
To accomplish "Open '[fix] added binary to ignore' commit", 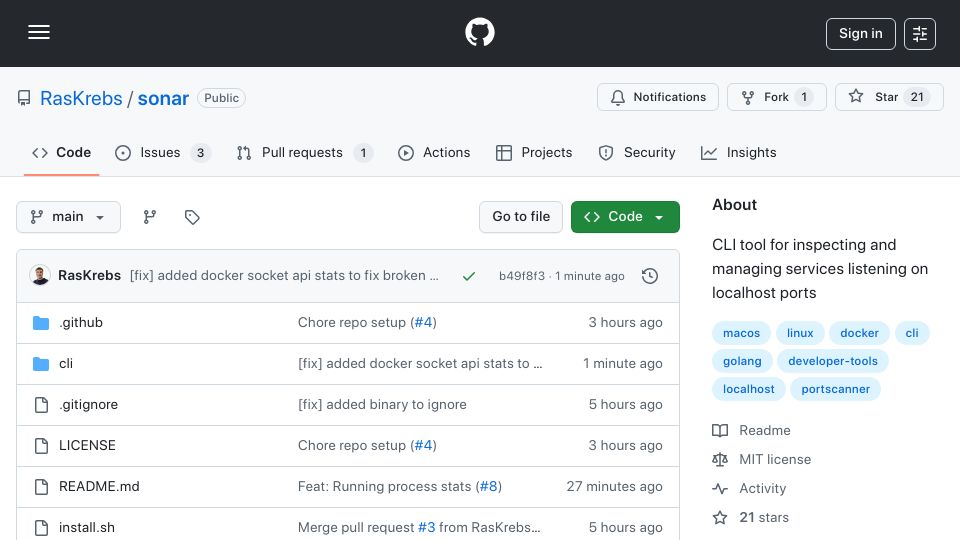I will [382, 405].
